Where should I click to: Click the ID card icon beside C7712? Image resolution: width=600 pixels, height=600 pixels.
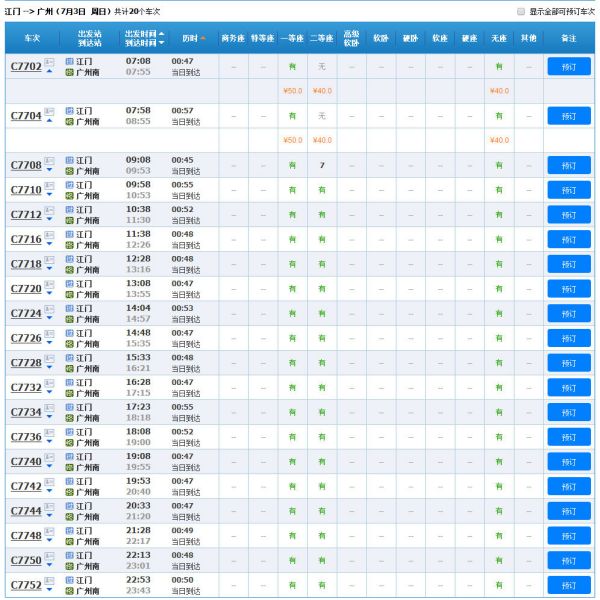click(x=49, y=210)
